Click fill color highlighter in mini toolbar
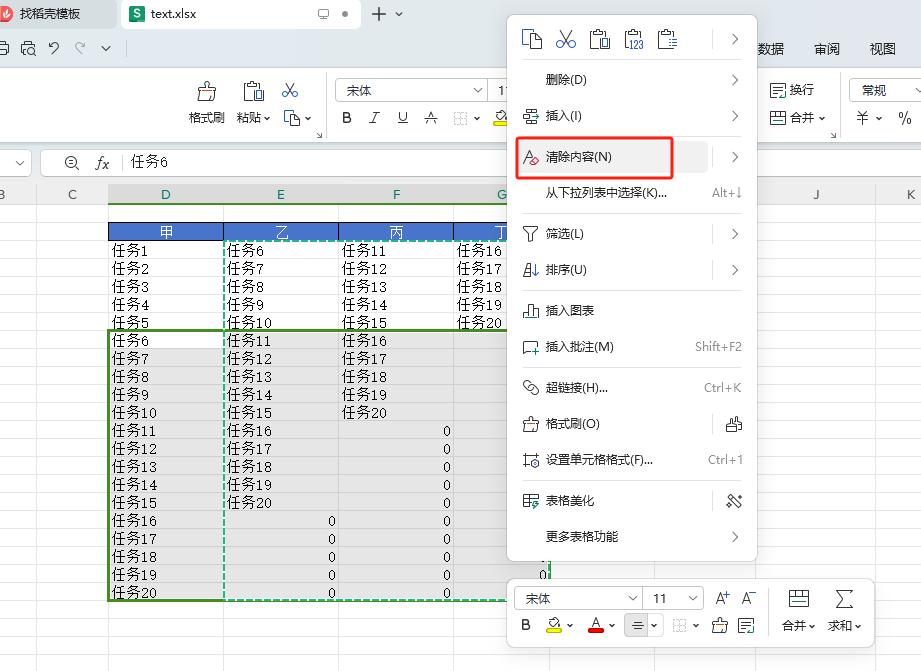This screenshot has width=921, height=671. click(x=554, y=625)
